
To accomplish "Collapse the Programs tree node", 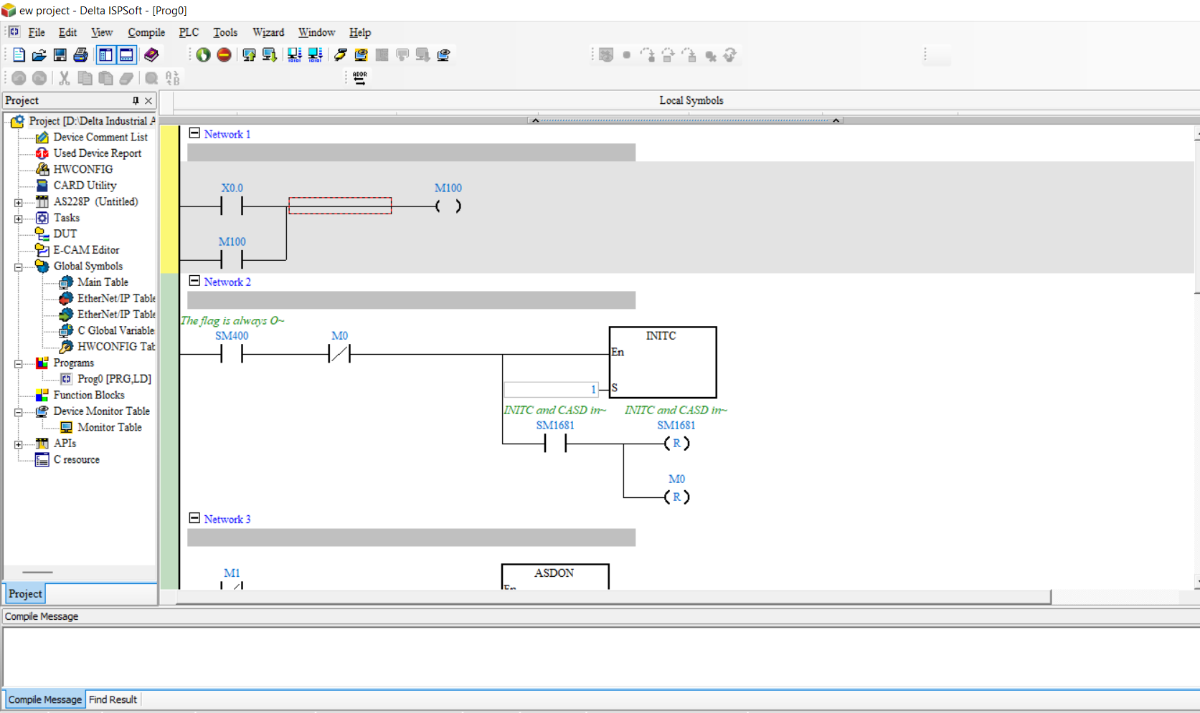I will (18, 363).
